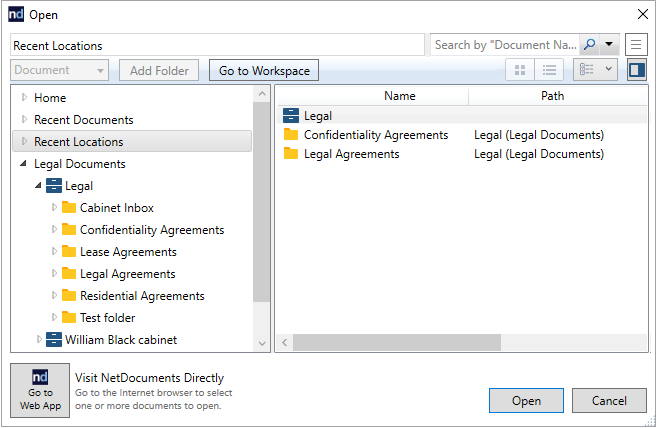Click the search magnifier icon

(x=589, y=45)
